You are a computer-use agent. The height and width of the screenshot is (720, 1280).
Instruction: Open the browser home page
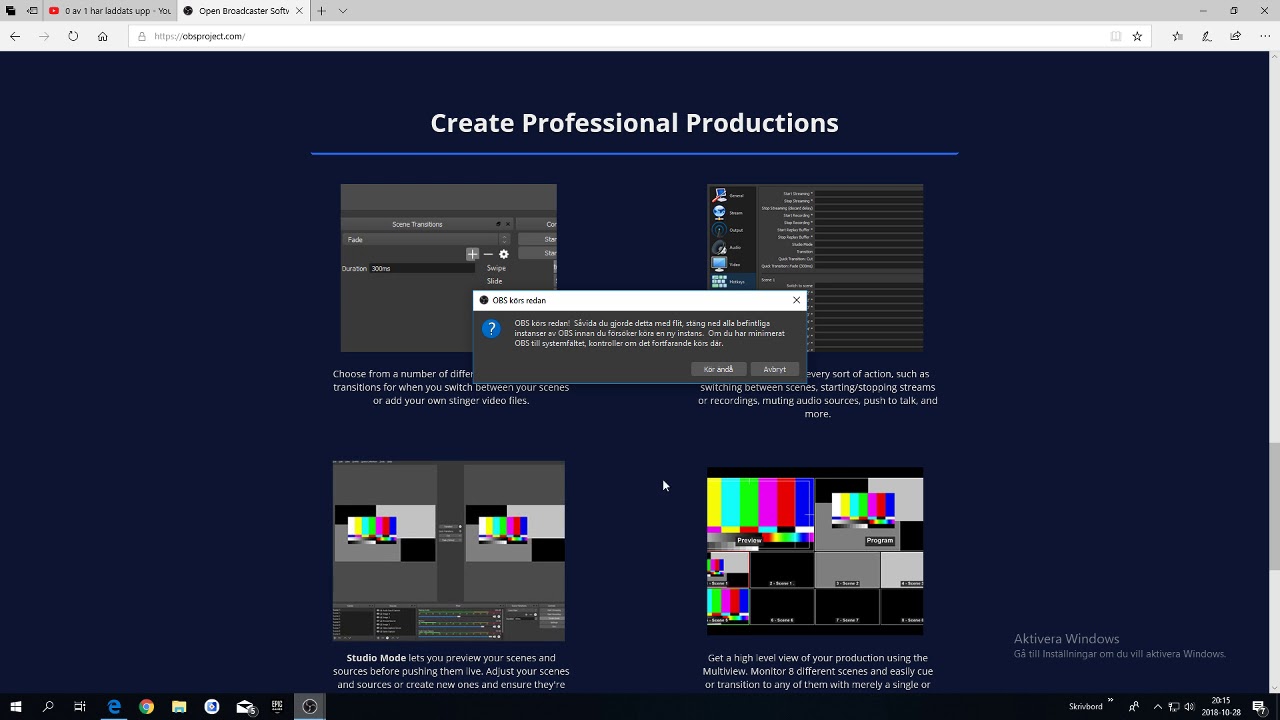[102, 36]
